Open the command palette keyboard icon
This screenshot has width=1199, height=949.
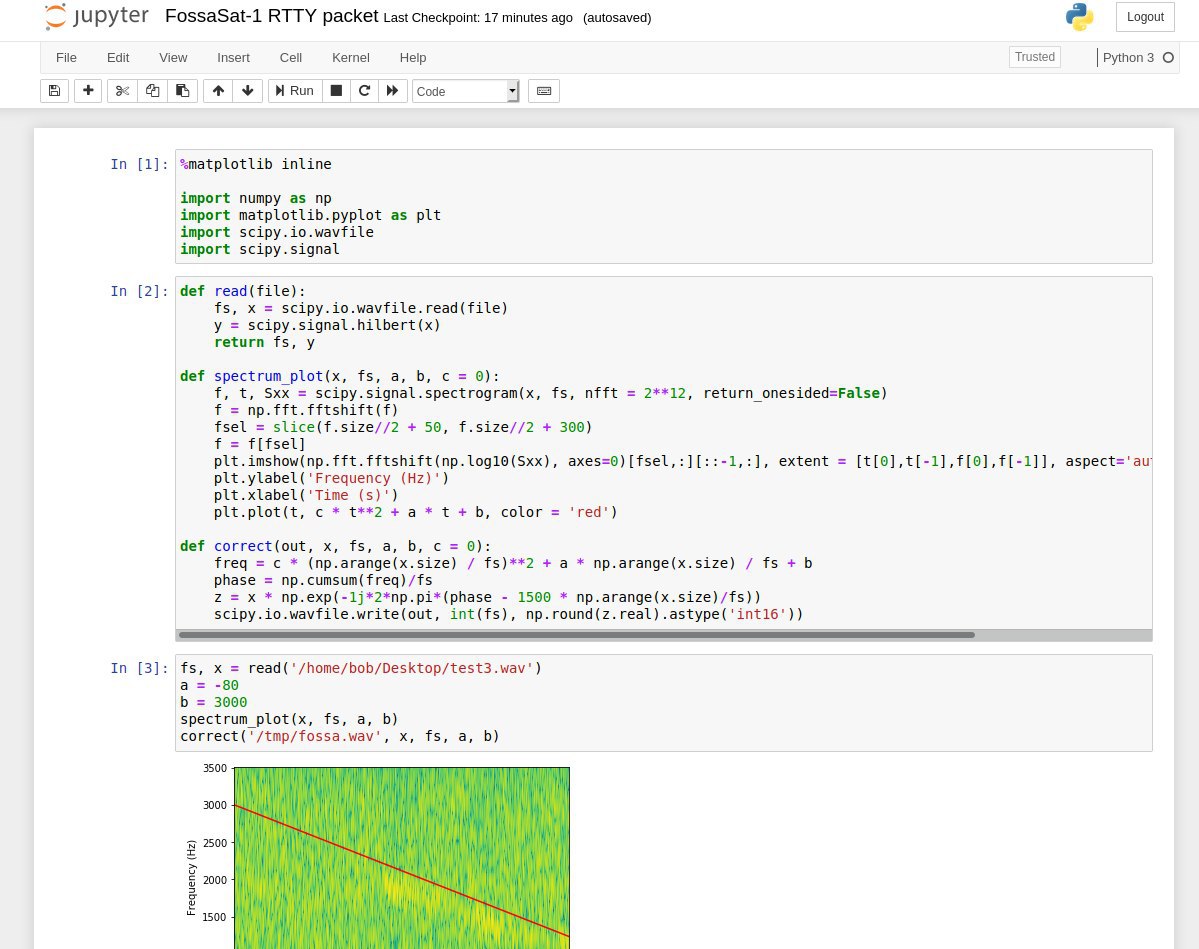click(544, 91)
